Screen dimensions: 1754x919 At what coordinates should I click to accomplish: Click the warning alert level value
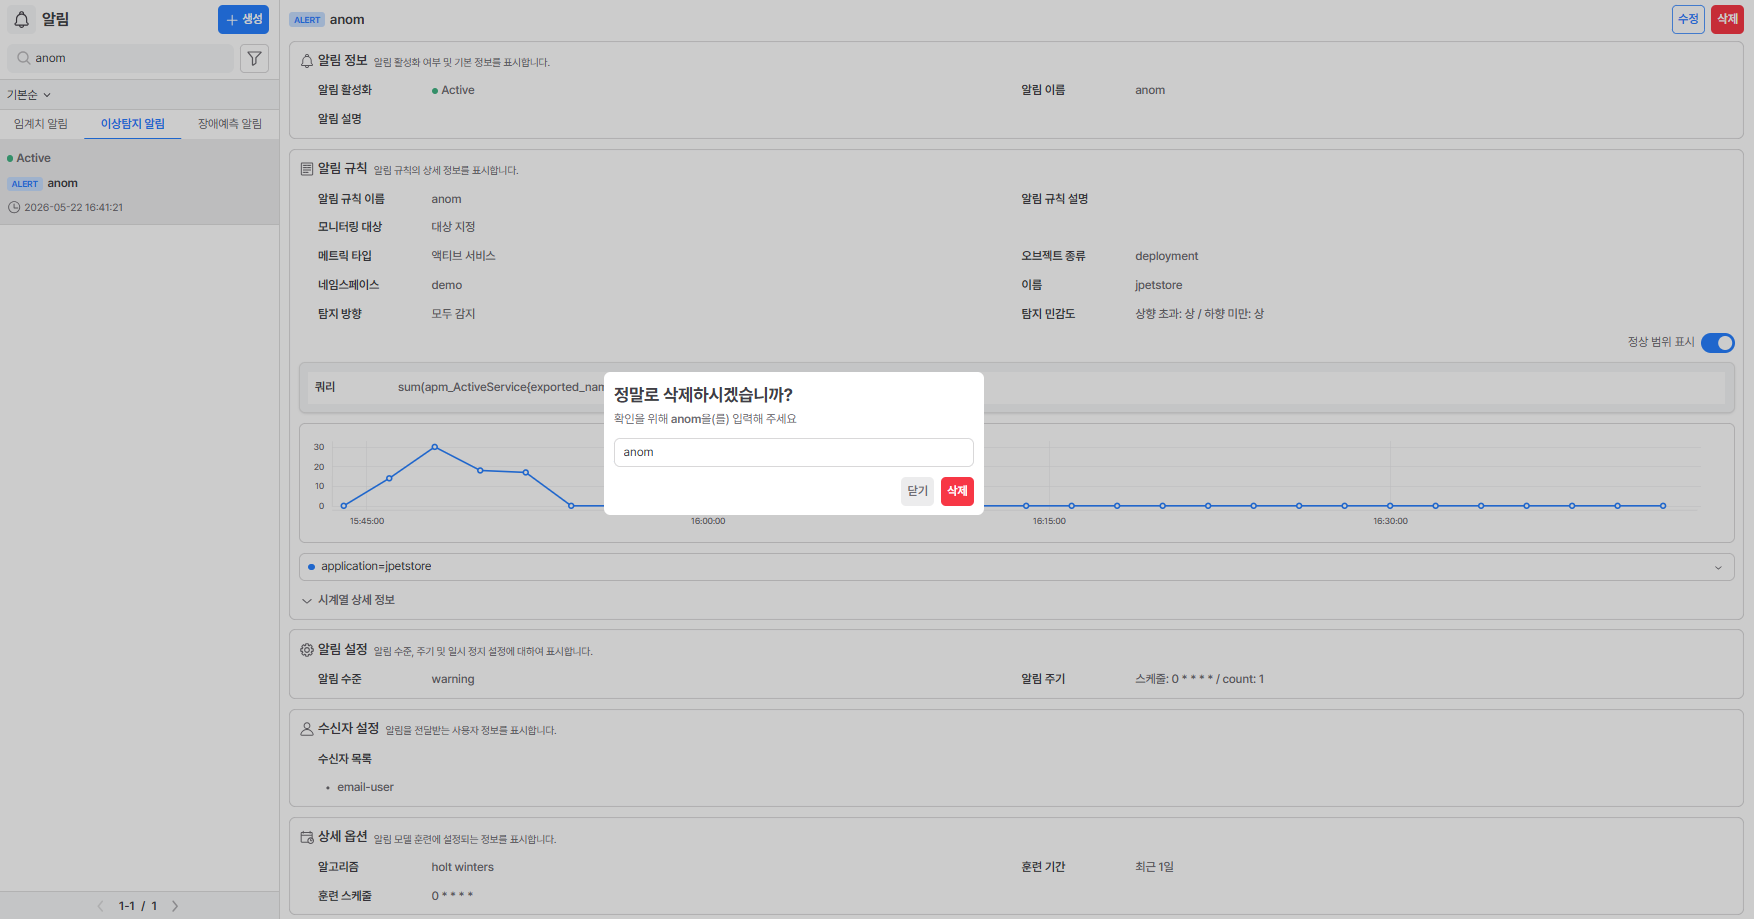pos(453,679)
